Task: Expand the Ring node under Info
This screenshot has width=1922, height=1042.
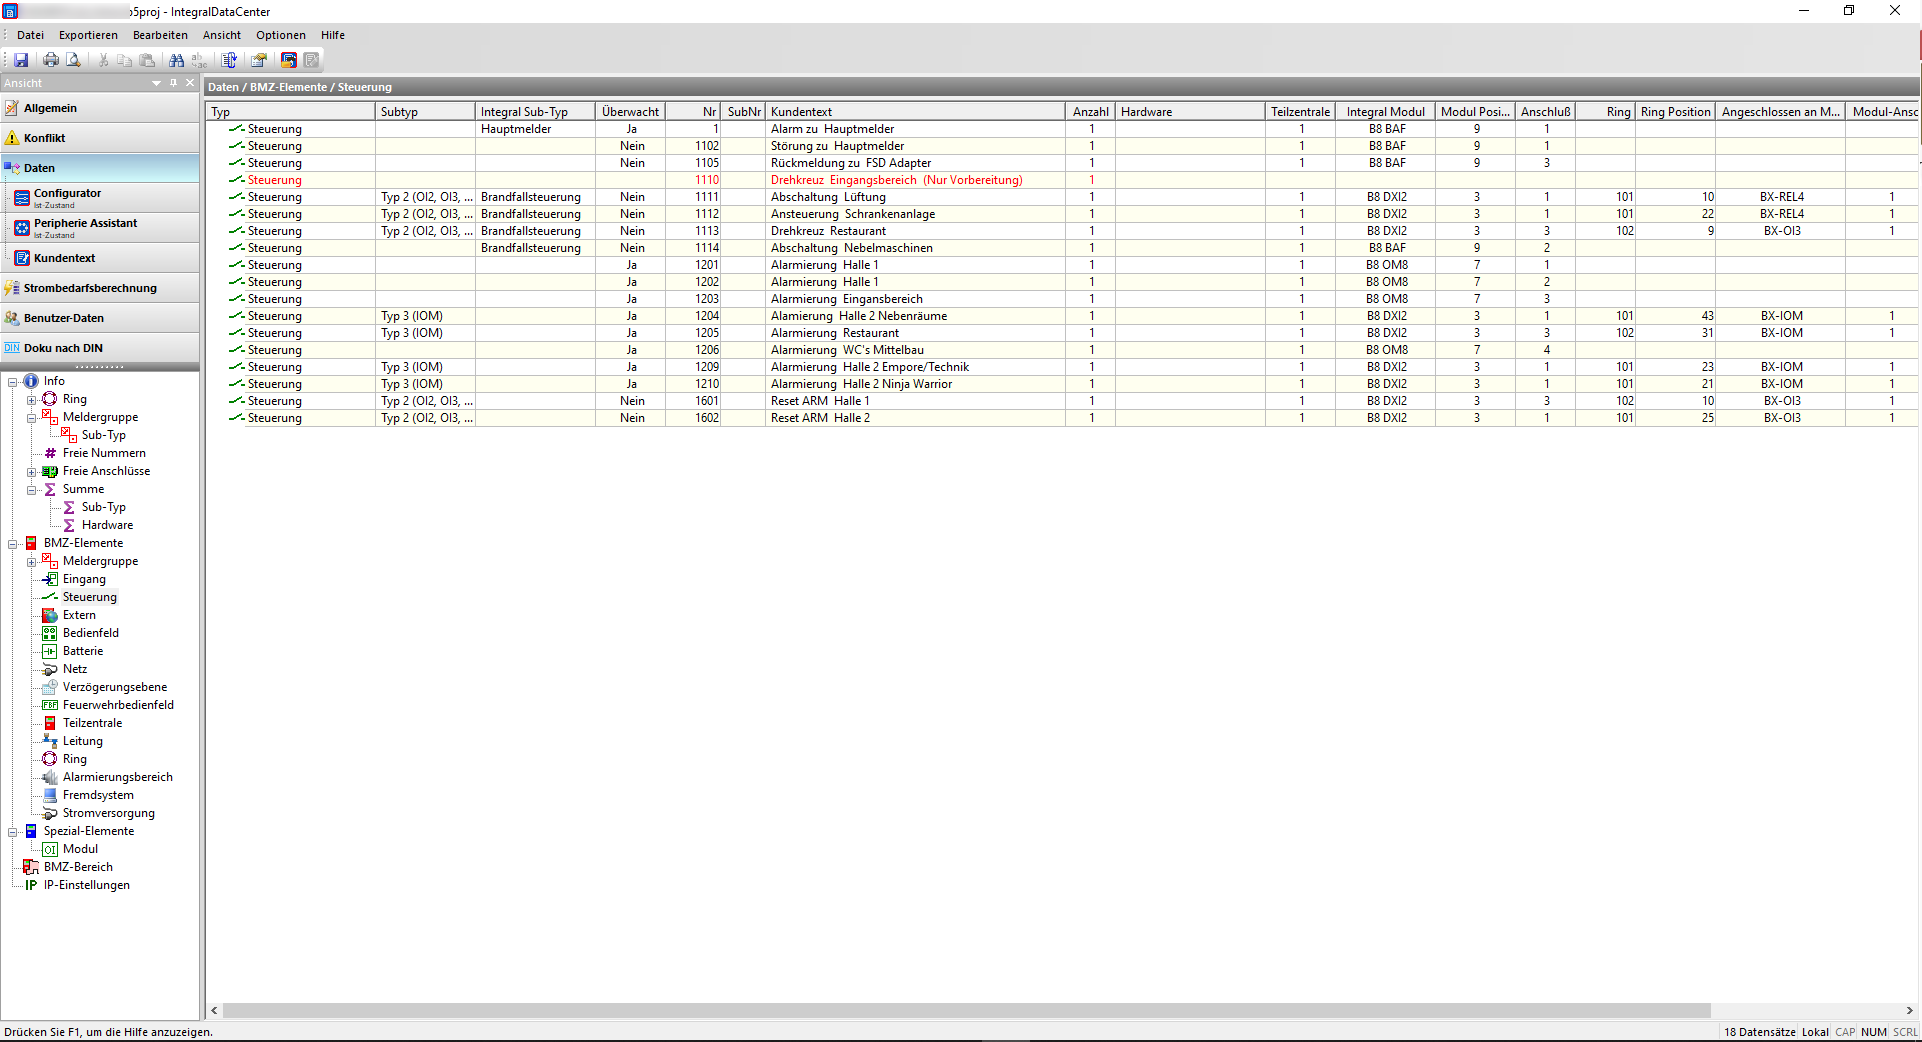Action: coord(32,400)
